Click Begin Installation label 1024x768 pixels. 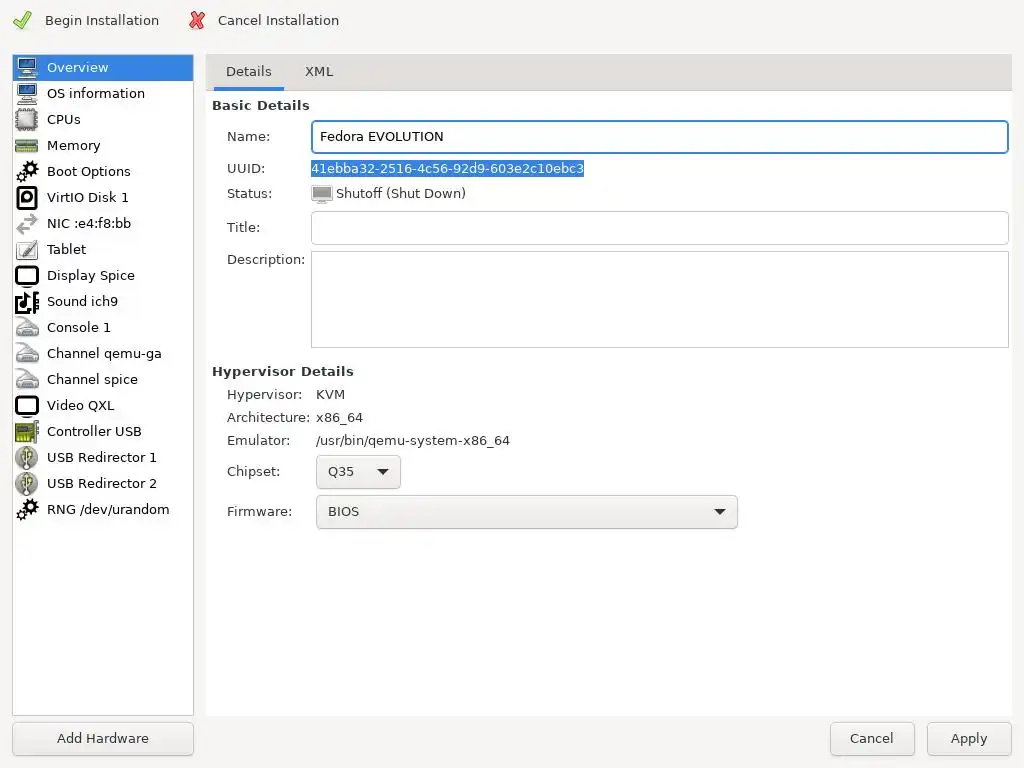(x=102, y=20)
